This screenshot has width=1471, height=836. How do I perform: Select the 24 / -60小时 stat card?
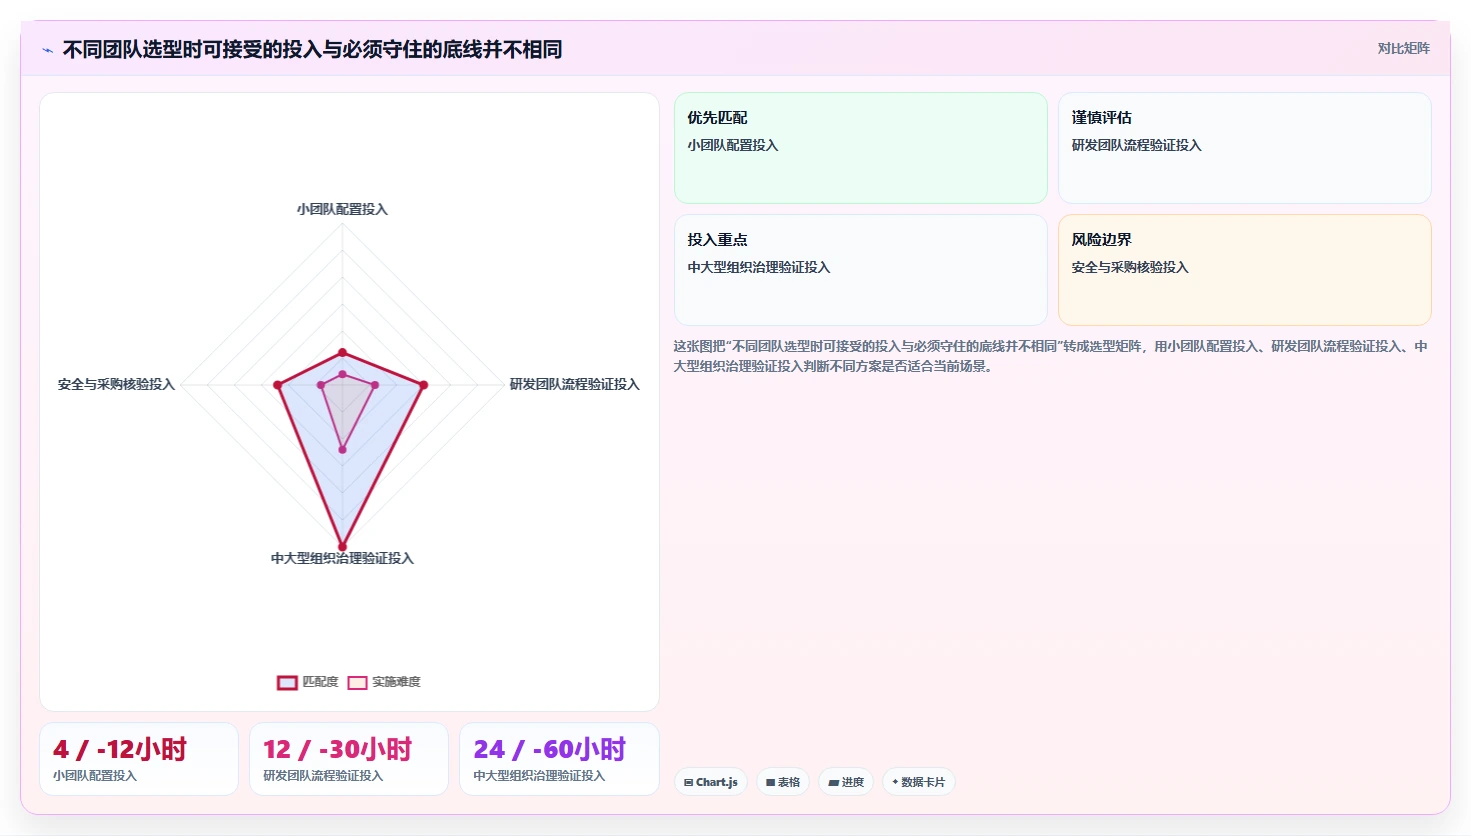pos(559,759)
